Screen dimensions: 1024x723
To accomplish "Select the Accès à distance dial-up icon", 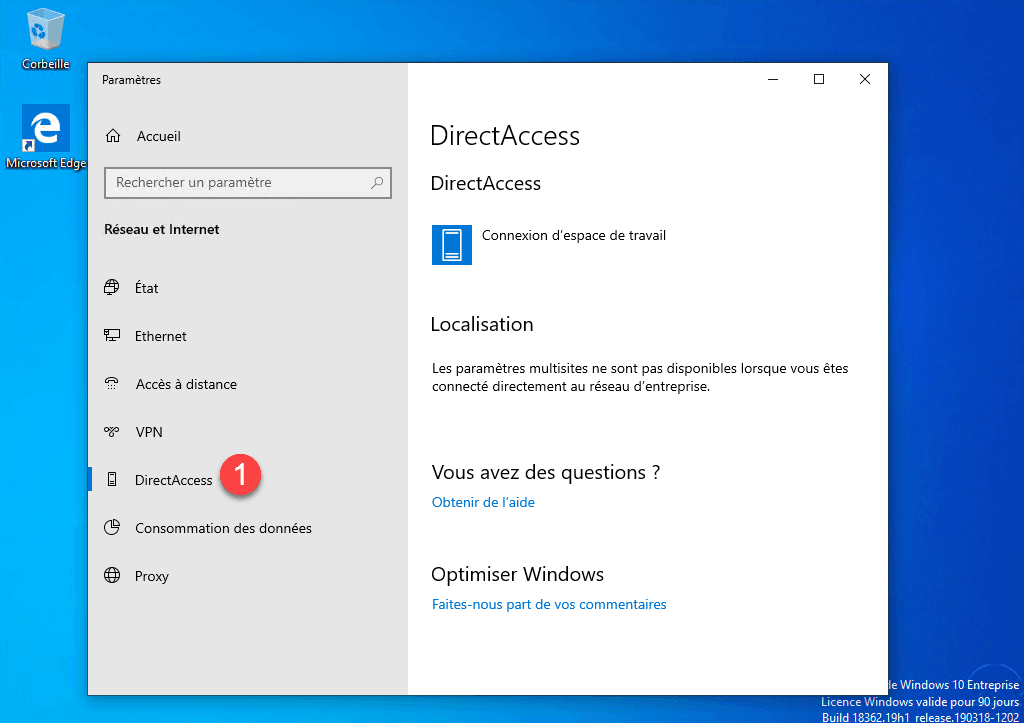I will pyautogui.click(x=112, y=384).
